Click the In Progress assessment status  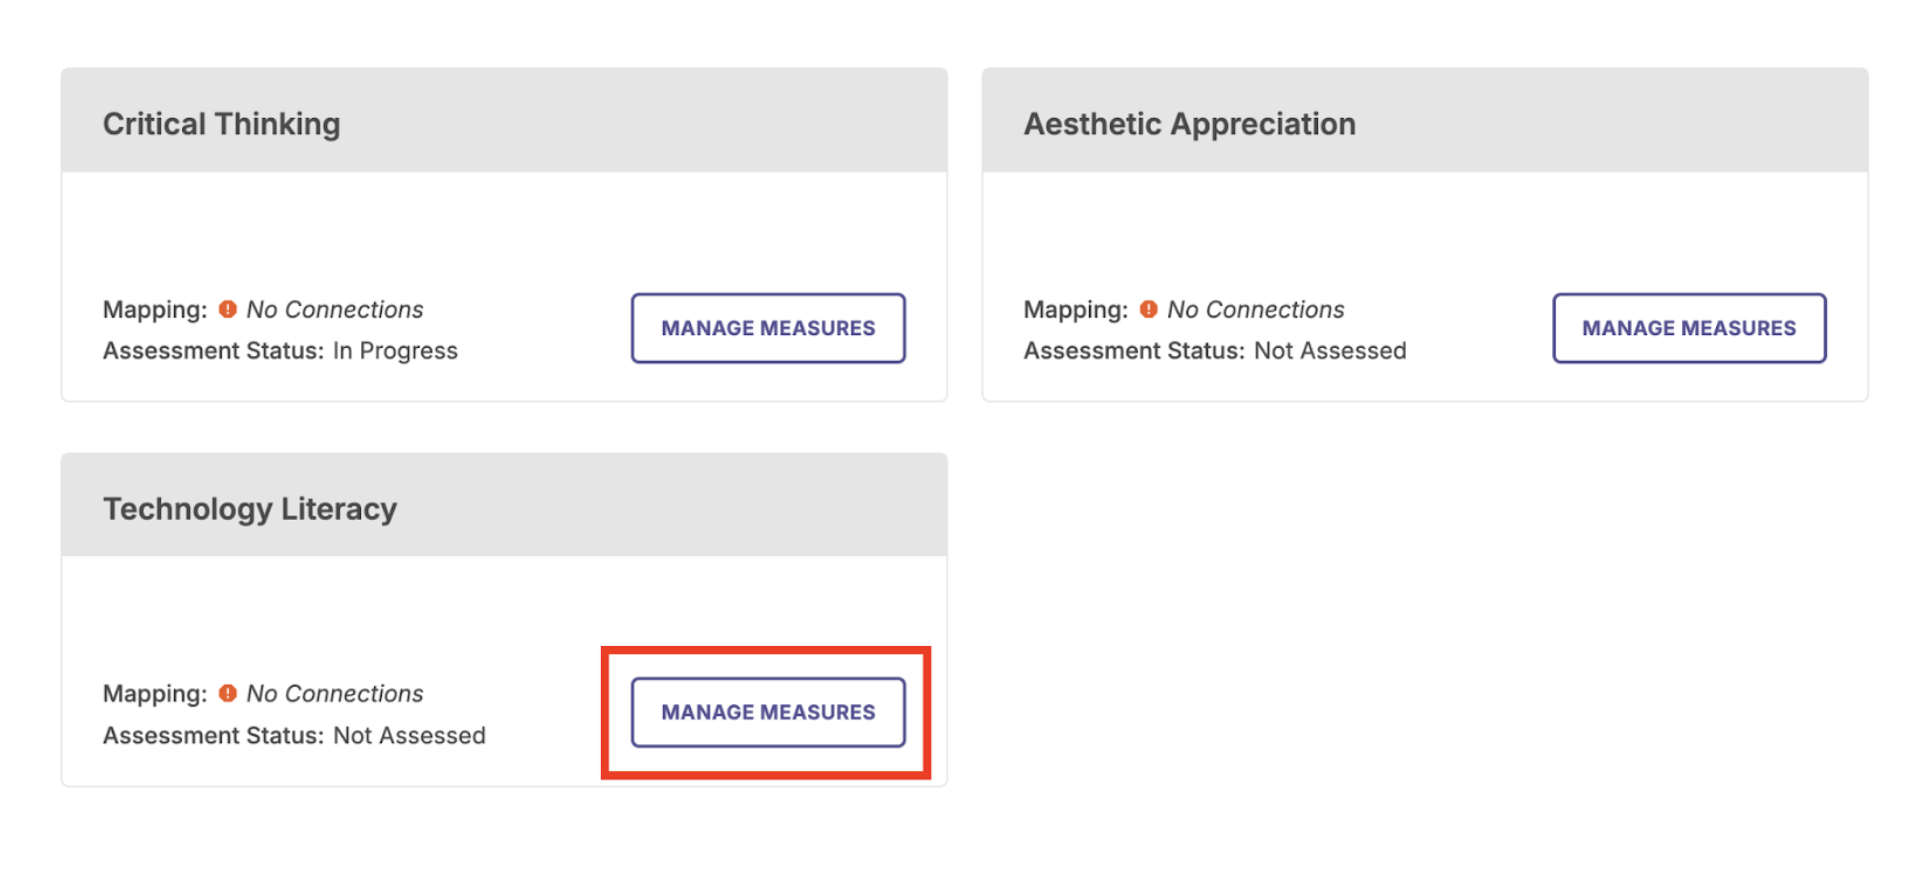(395, 351)
